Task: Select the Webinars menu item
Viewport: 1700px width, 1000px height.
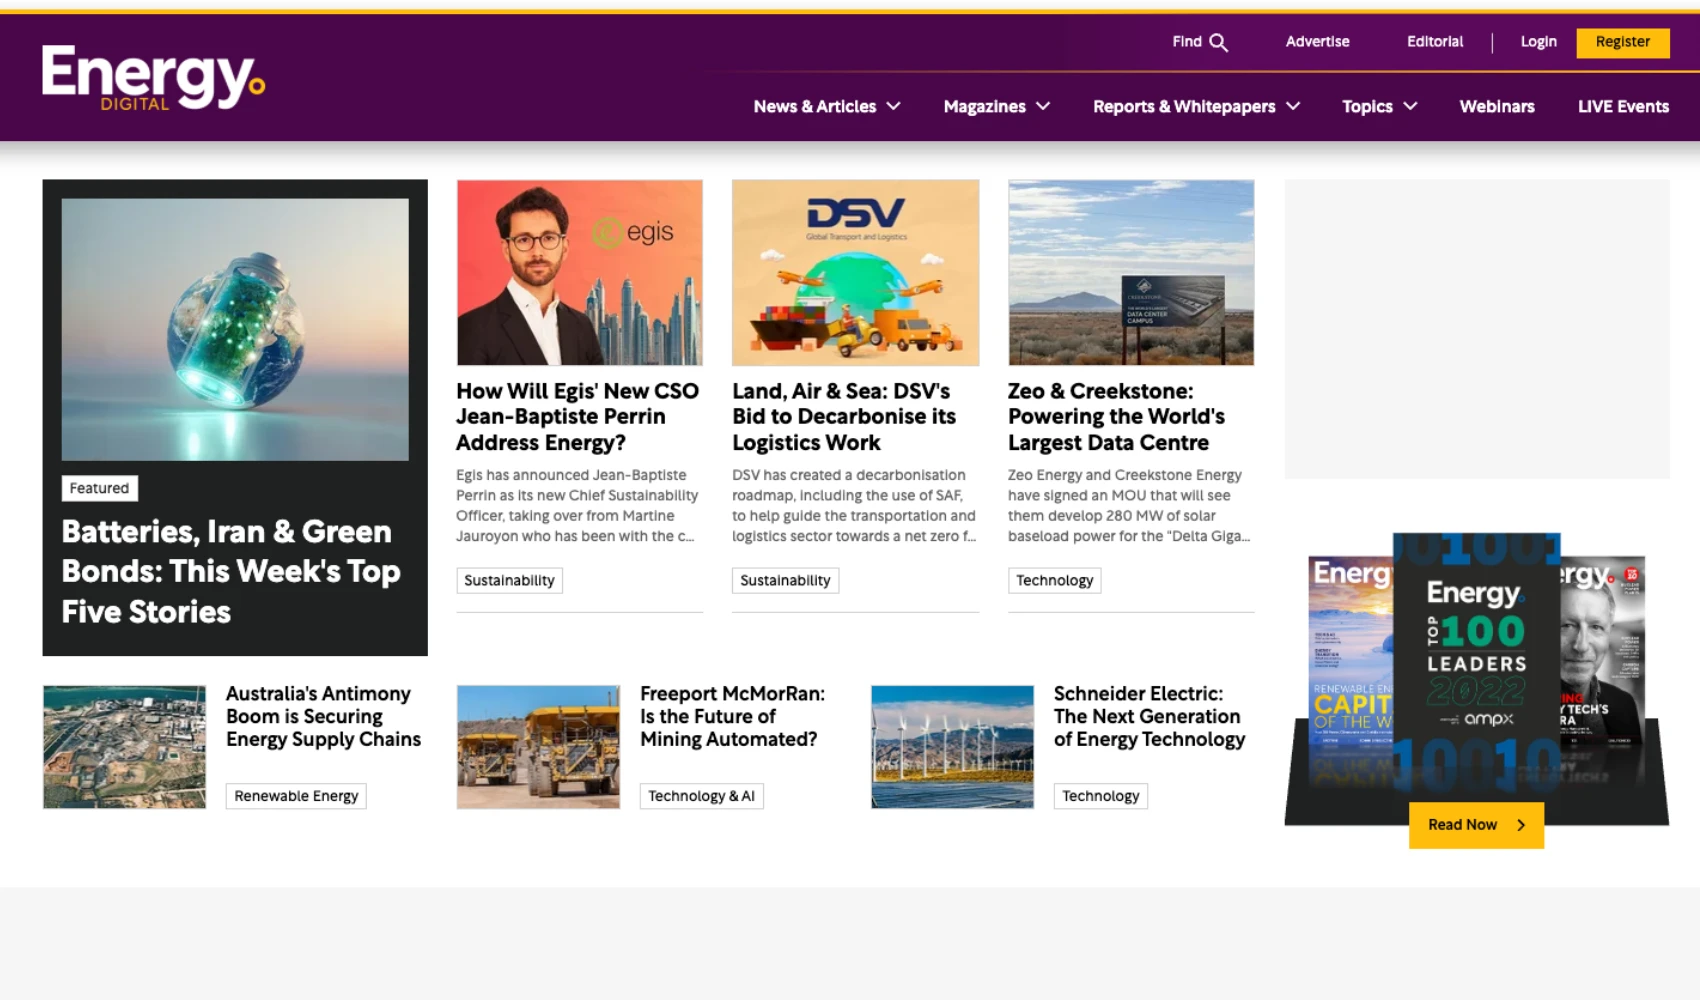Action: [x=1497, y=106]
